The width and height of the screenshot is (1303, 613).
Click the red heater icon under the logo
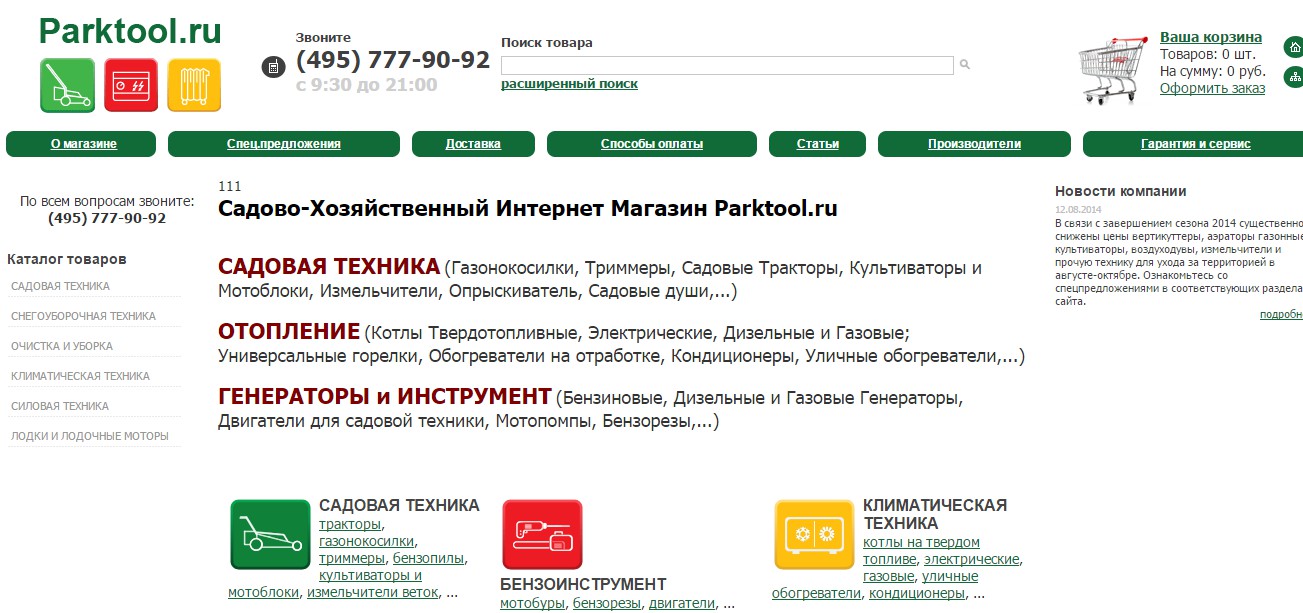tap(131, 85)
